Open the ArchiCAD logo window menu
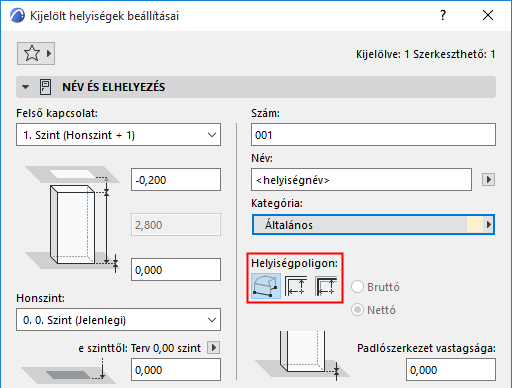This screenshot has width=512, height=388. pyautogui.click(x=17, y=16)
